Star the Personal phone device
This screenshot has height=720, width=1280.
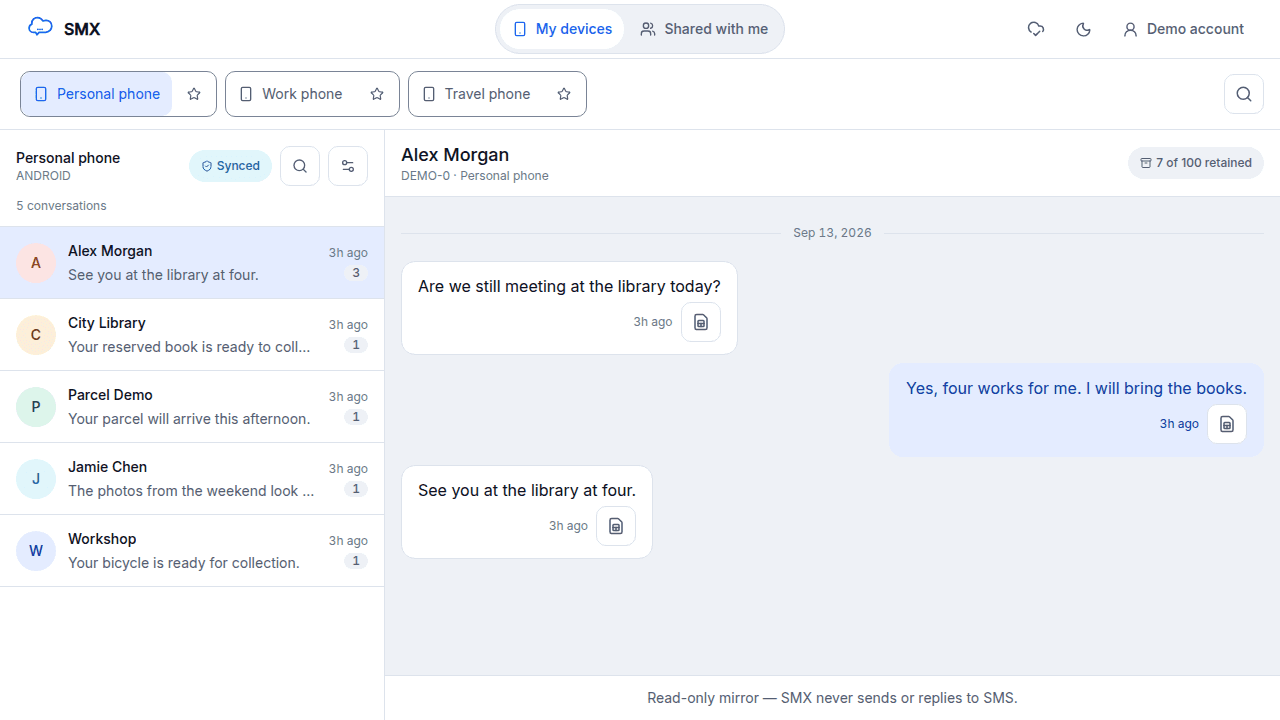click(194, 94)
